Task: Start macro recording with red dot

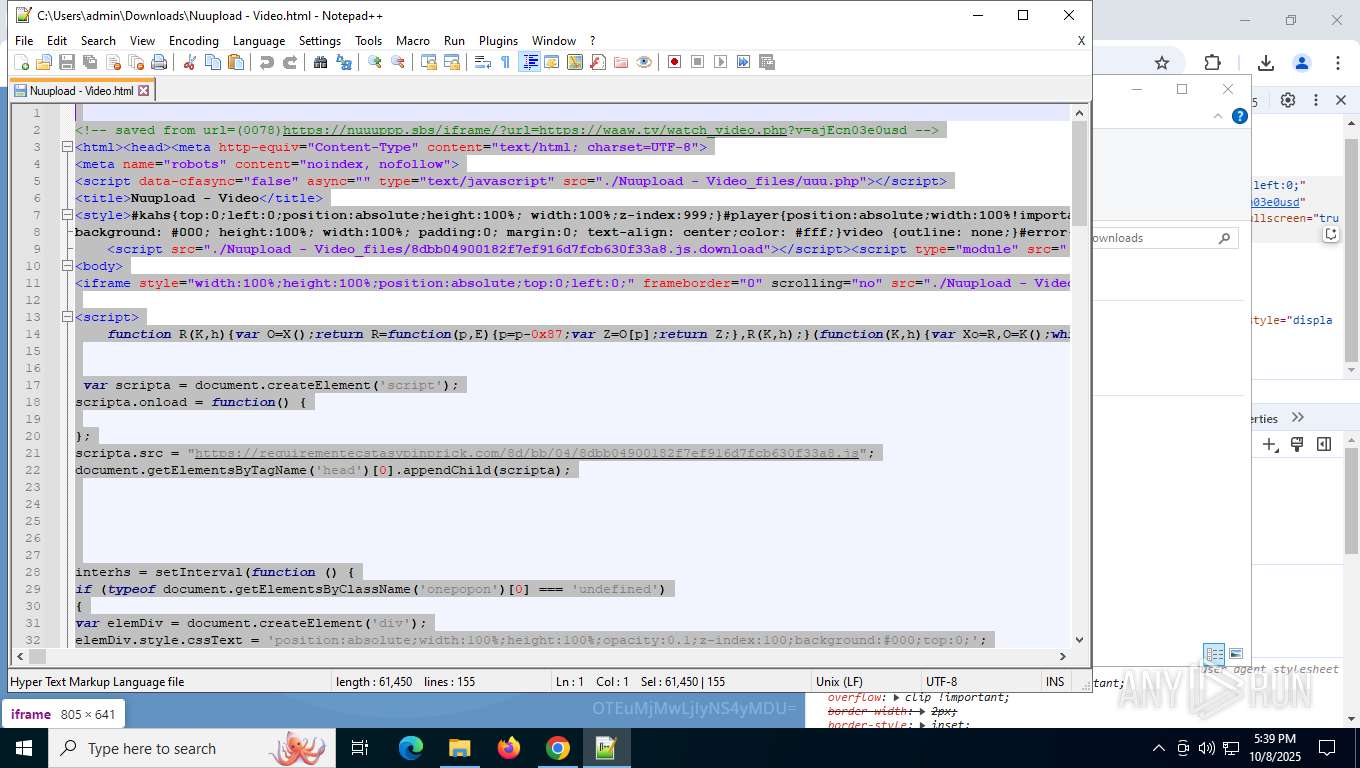Action: (x=674, y=62)
